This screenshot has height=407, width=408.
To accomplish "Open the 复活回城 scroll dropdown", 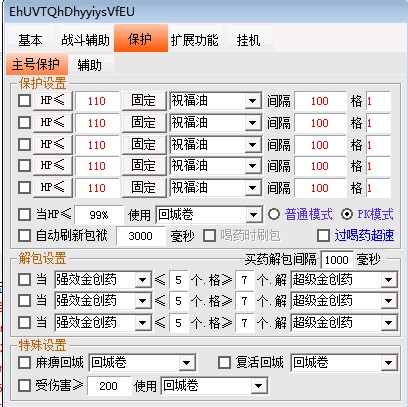I will click(x=389, y=363).
